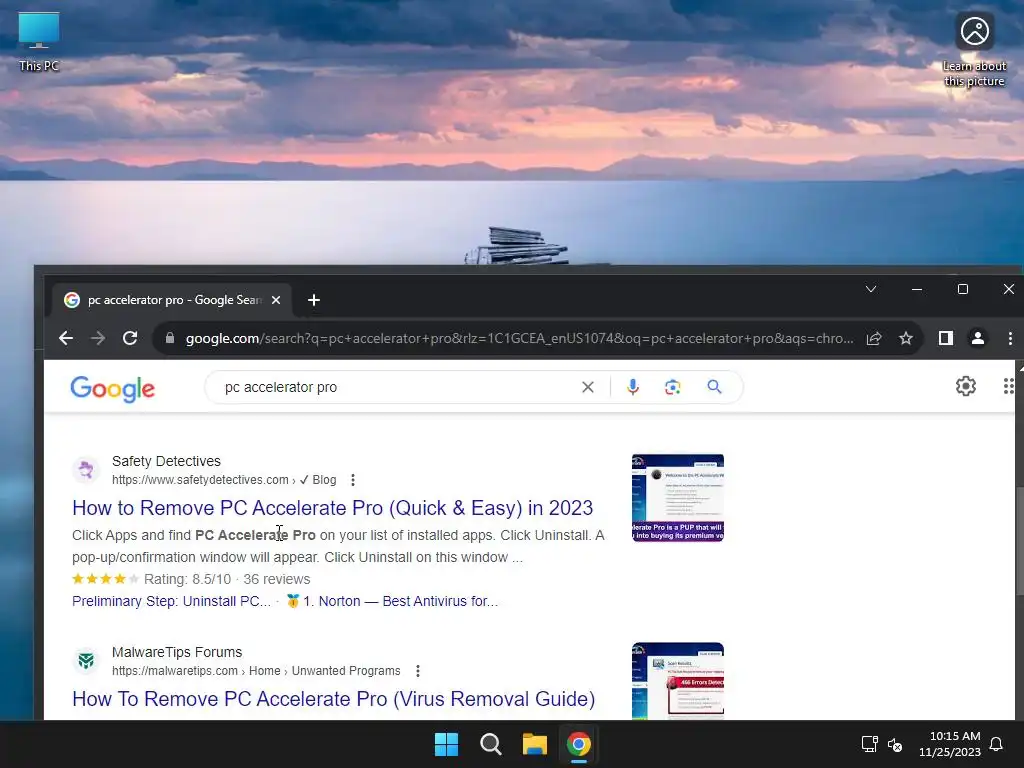The width and height of the screenshot is (1024, 768).
Task: Reload the Google search page
Action: (x=130, y=338)
